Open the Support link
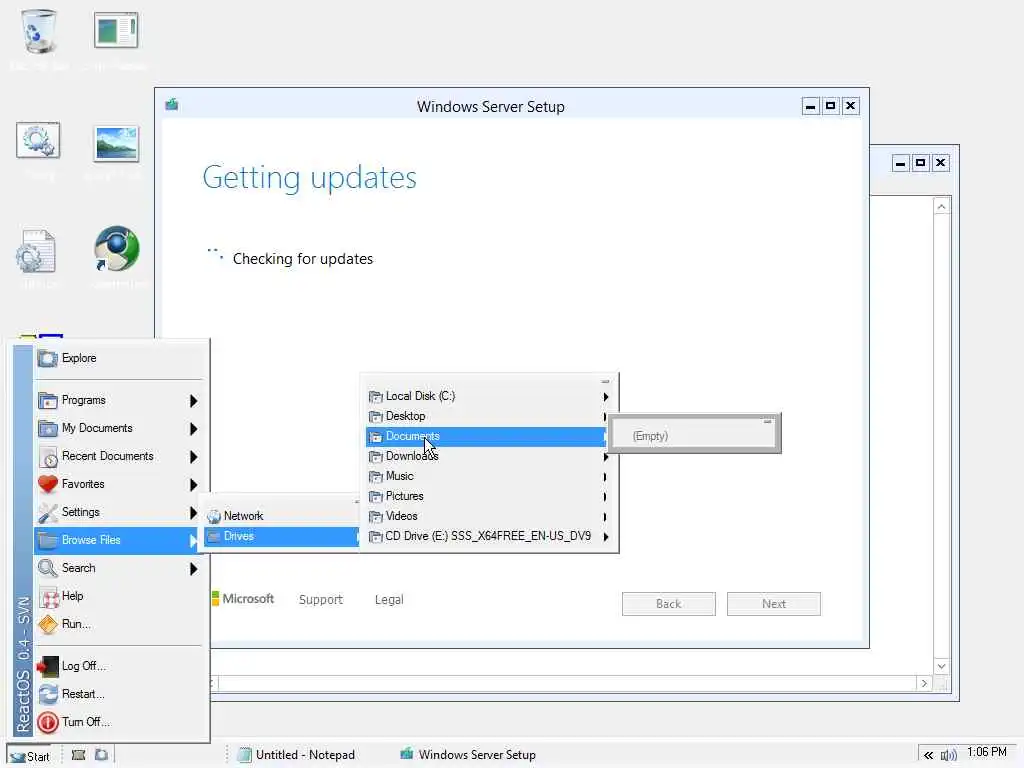 coord(321,600)
